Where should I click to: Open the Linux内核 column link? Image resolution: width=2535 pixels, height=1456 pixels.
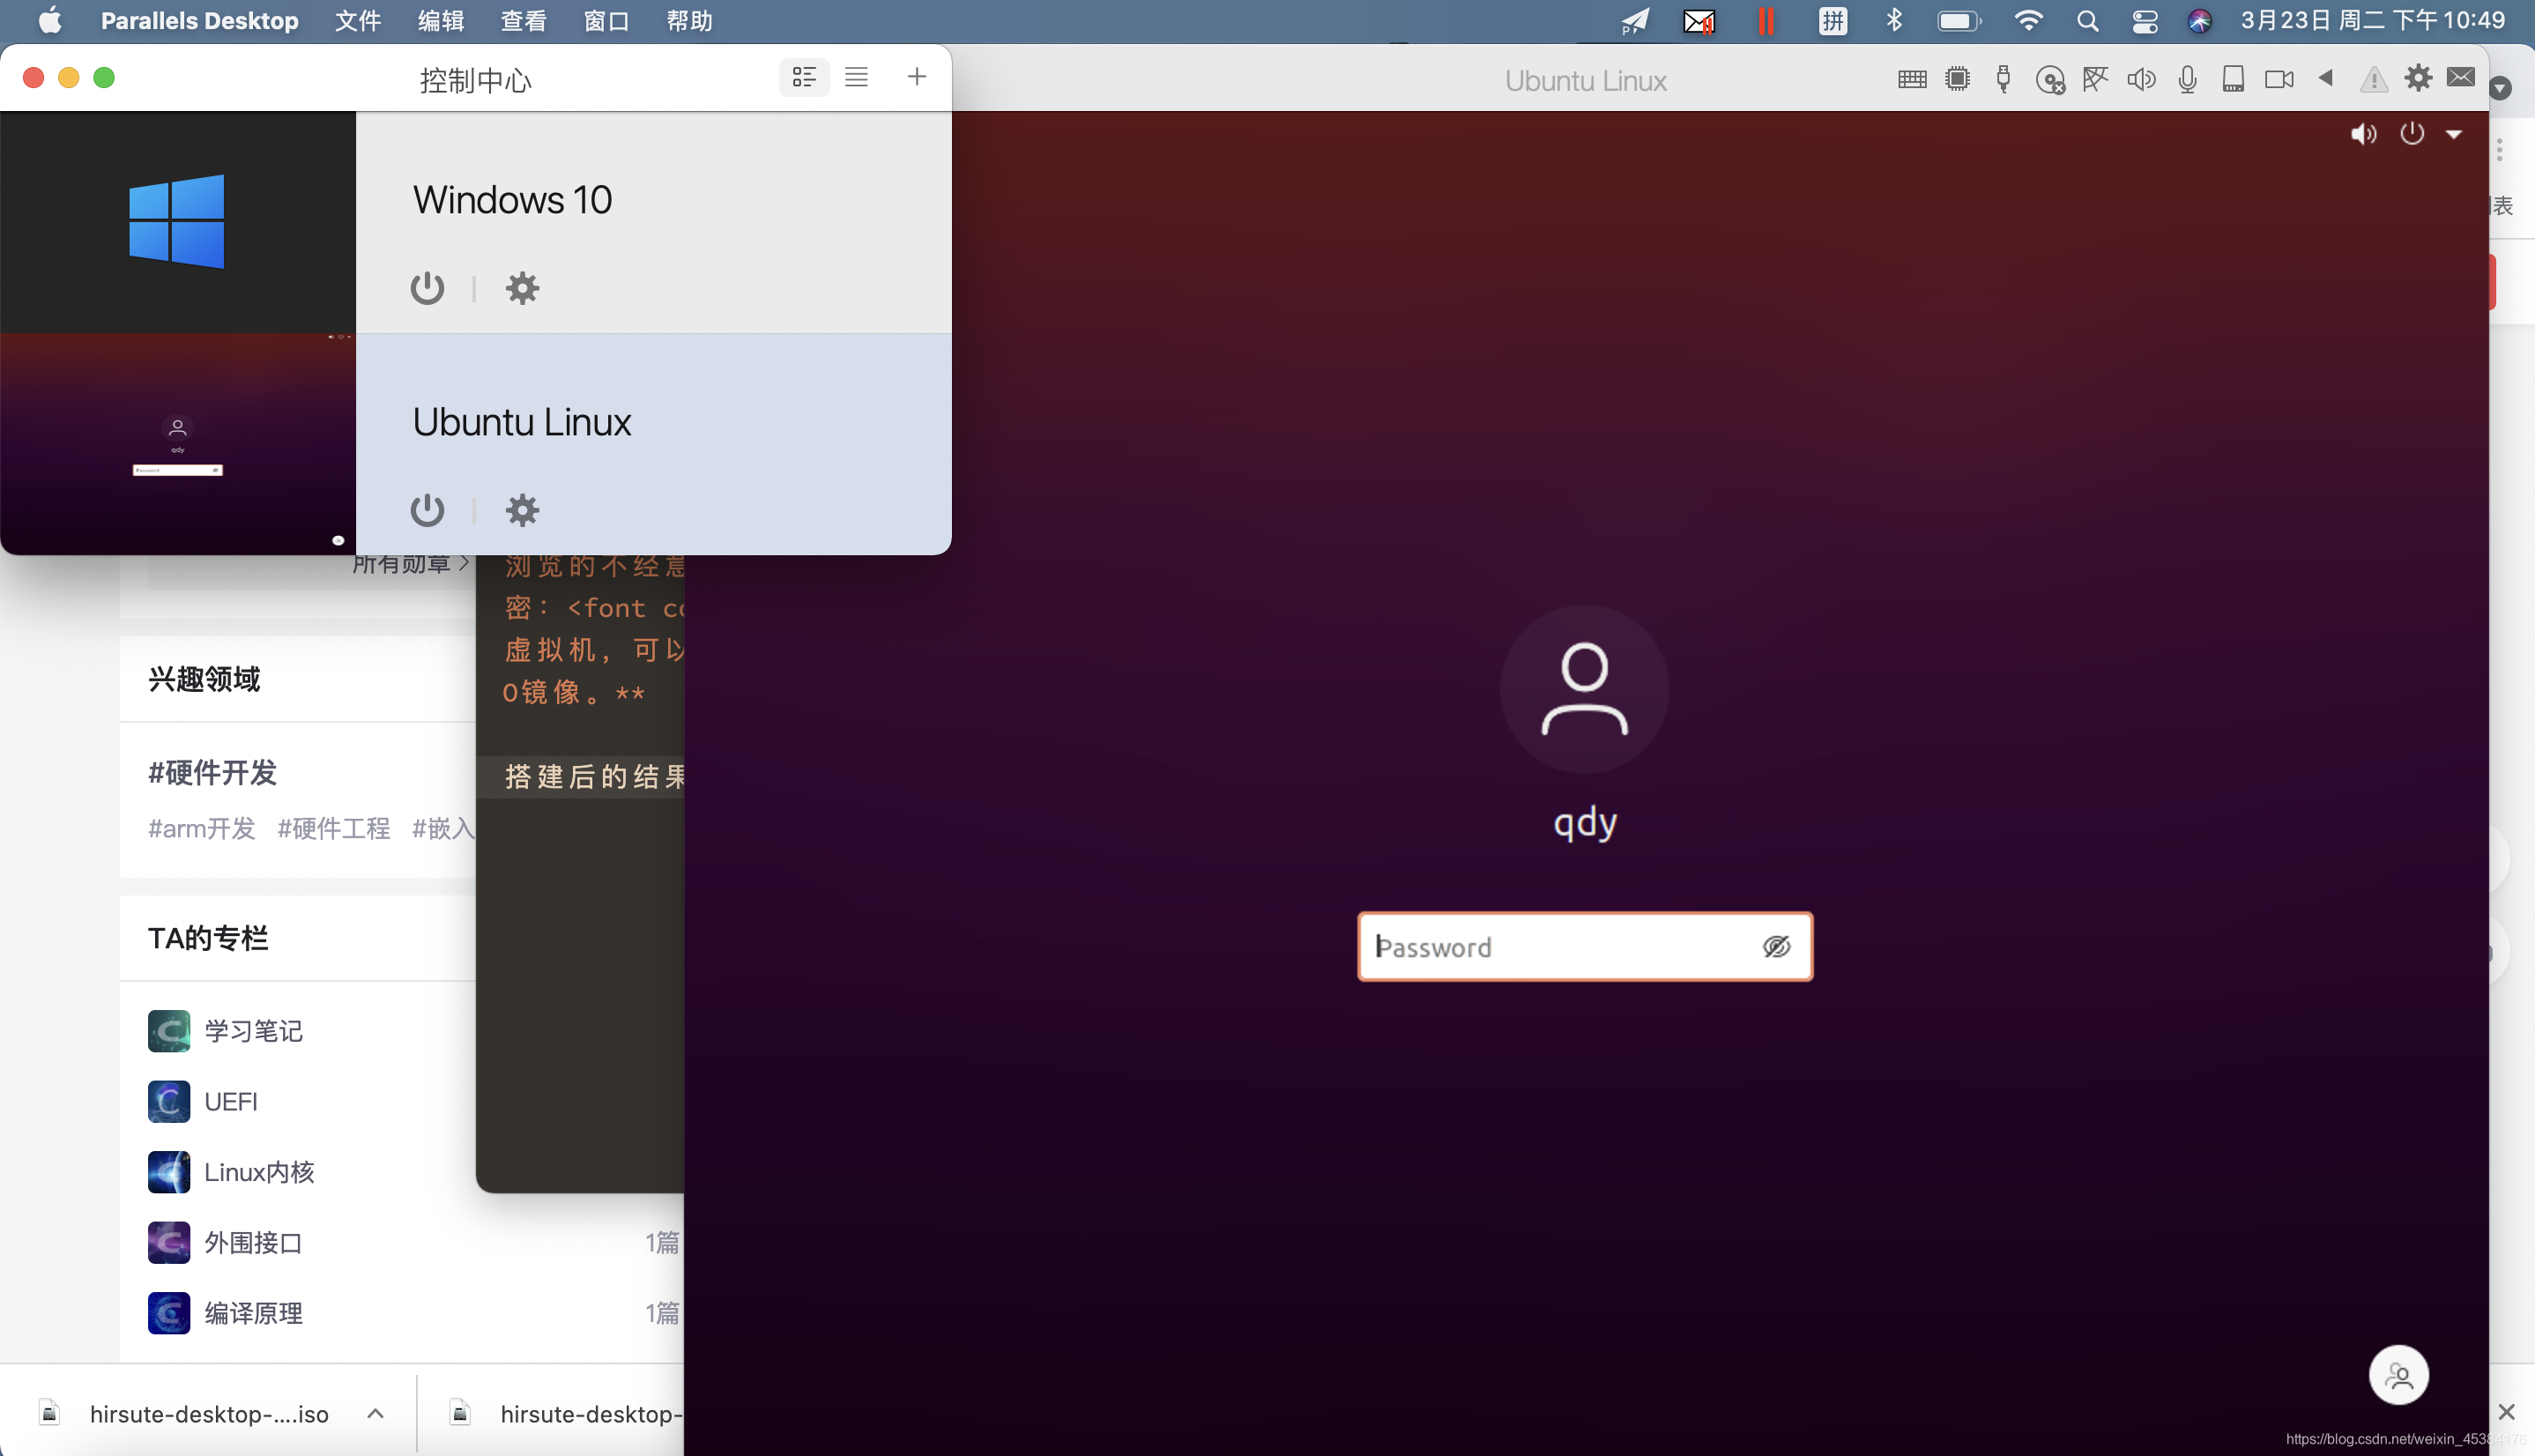[259, 1172]
